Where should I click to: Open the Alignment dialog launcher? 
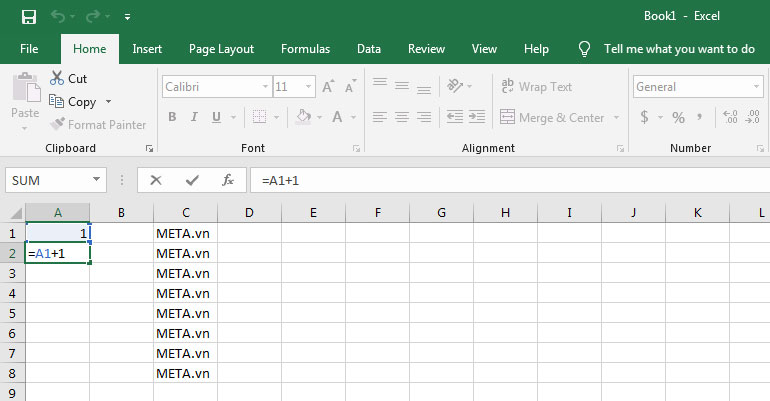coord(621,148)
